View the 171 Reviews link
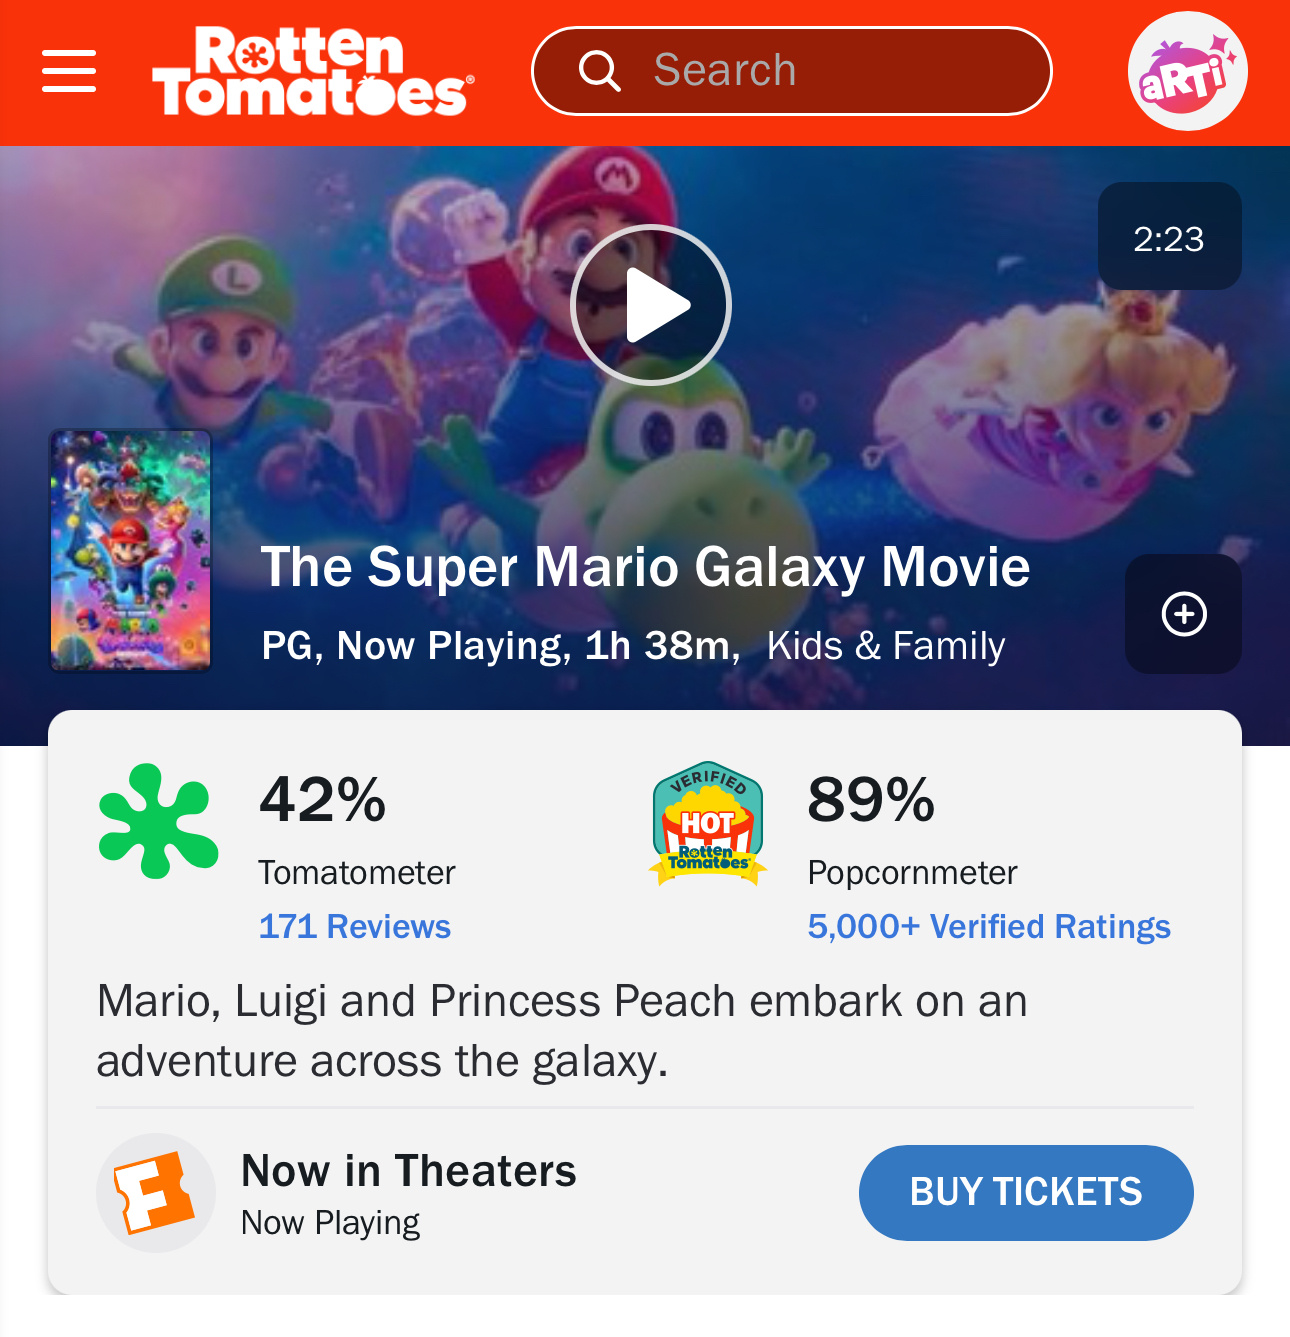The height and width of the screenshot is (1337, 1290). [355, 927]
